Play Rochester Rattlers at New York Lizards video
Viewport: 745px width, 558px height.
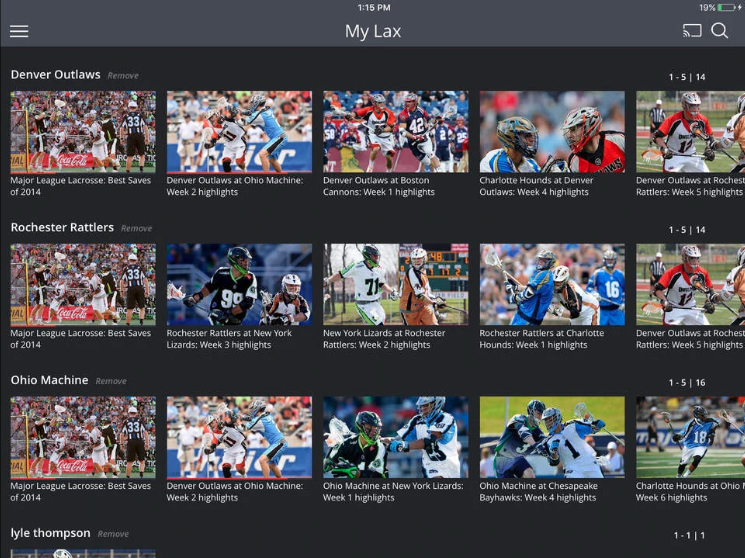239,285
